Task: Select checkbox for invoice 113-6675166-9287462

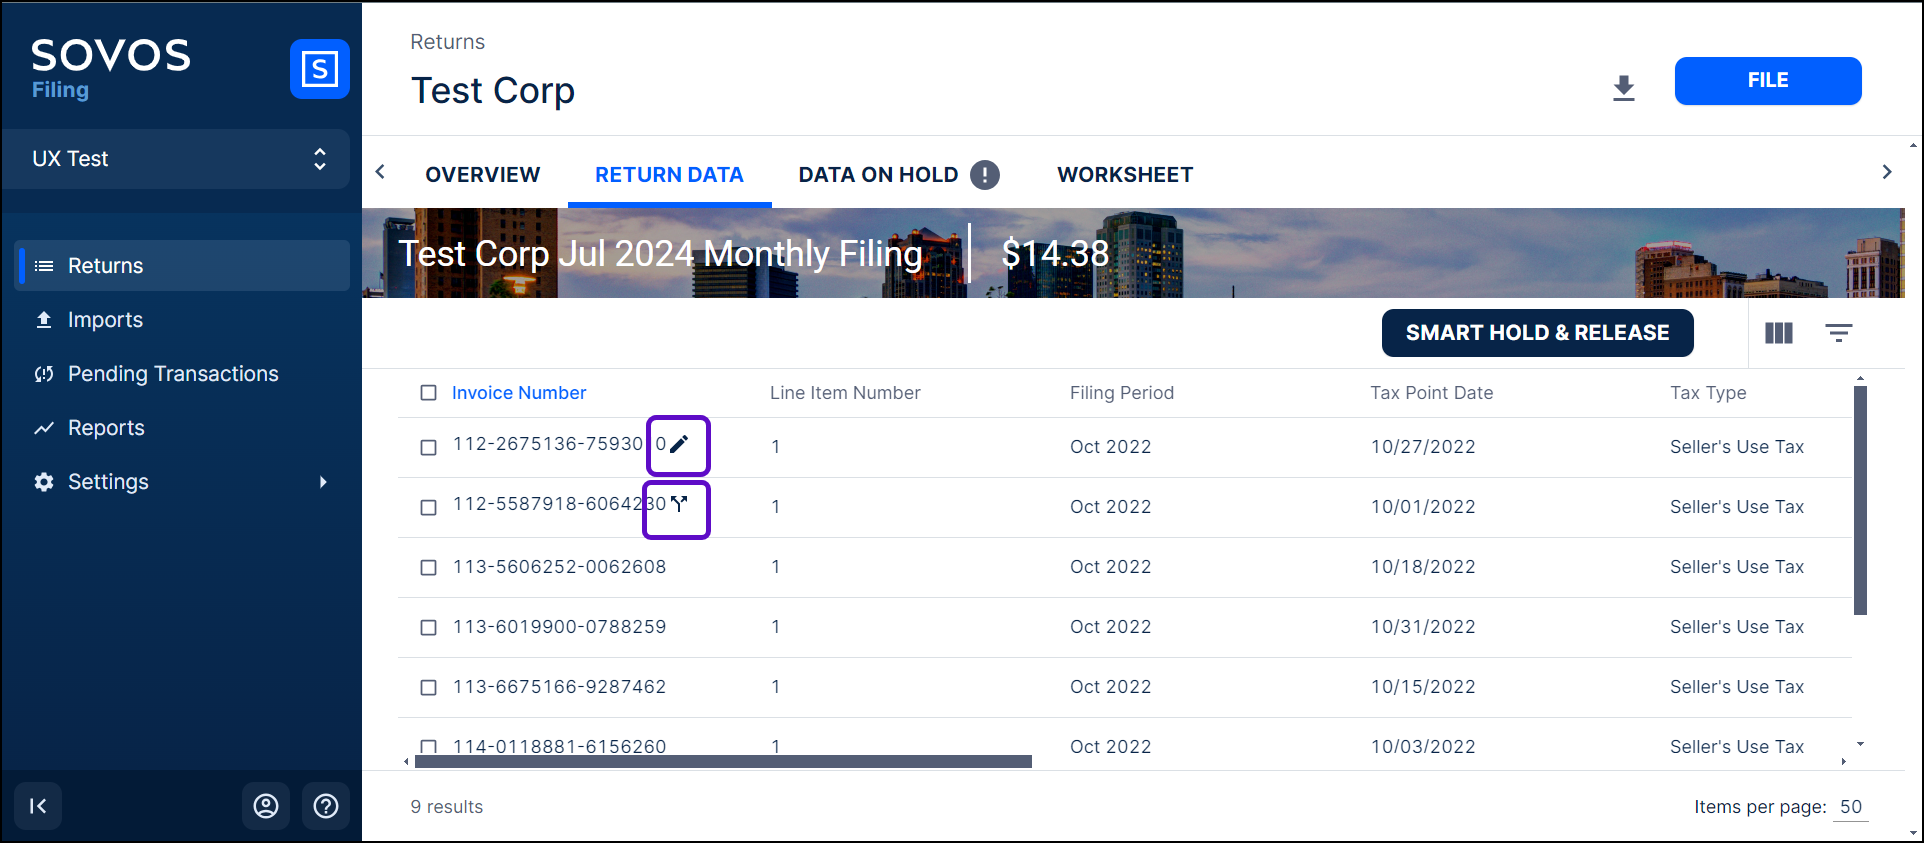Action: 429,687
